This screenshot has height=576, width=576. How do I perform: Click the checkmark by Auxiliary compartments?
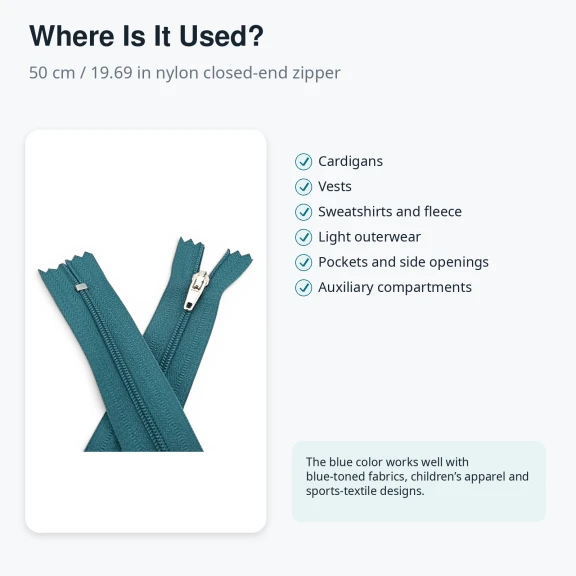coord(303,288)
